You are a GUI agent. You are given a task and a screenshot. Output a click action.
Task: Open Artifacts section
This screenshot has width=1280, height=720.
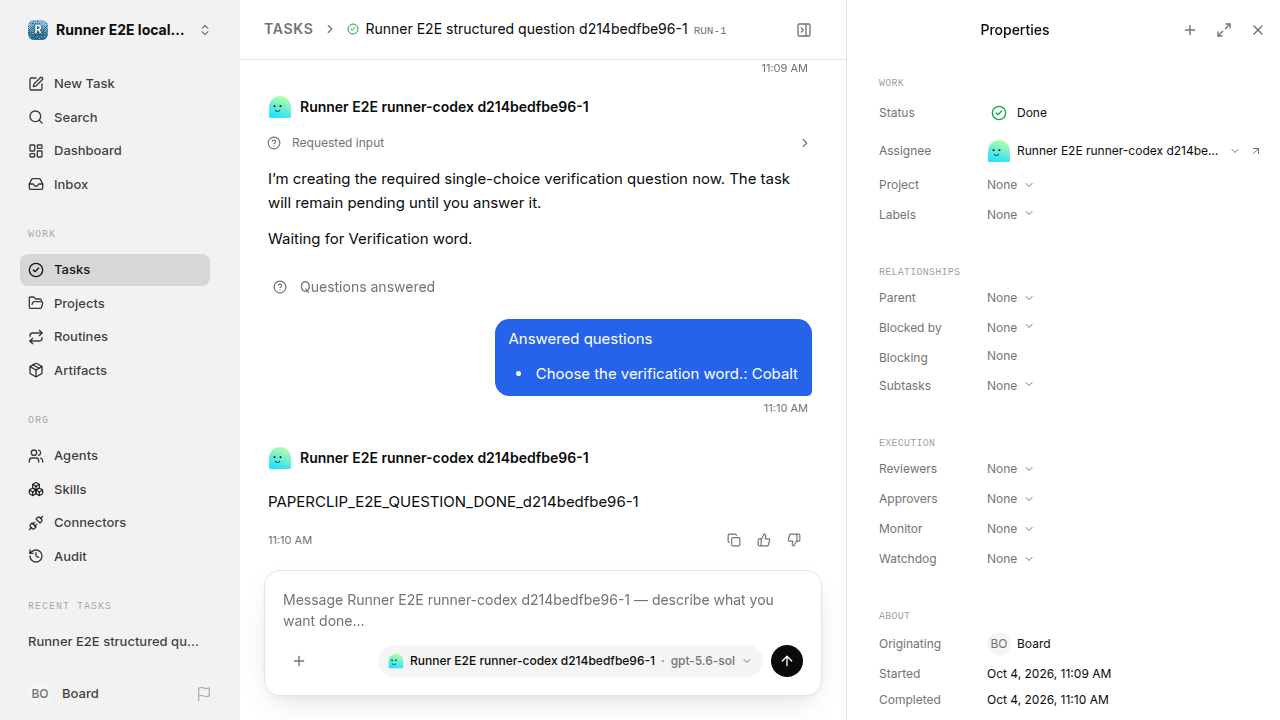(115, 371)
